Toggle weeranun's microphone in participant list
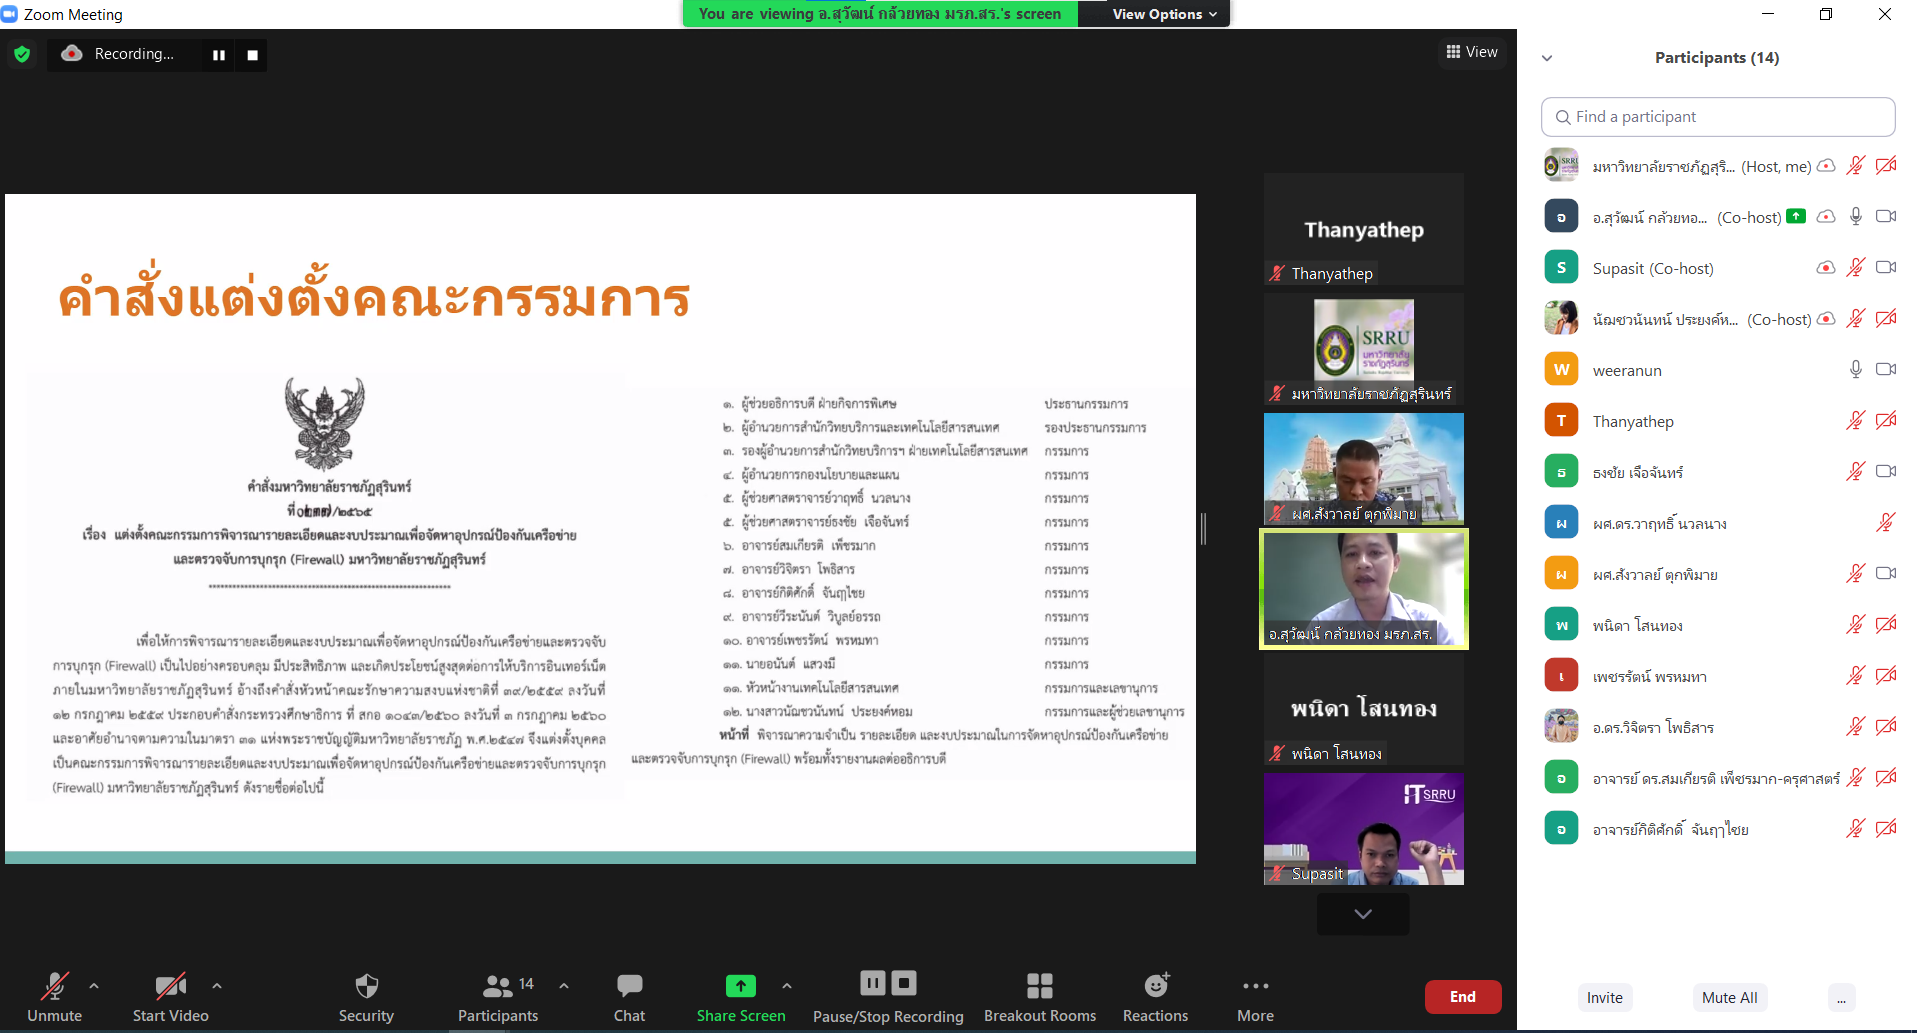Viewport: 1917px width, 1033px height. point(1855,370)
